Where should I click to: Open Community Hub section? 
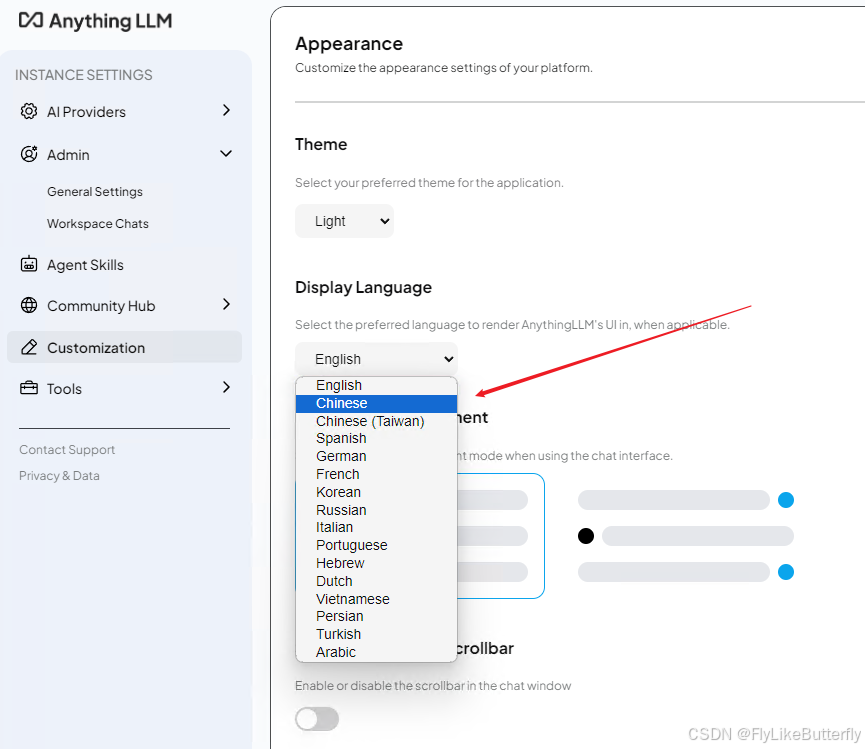pos(101,306)
